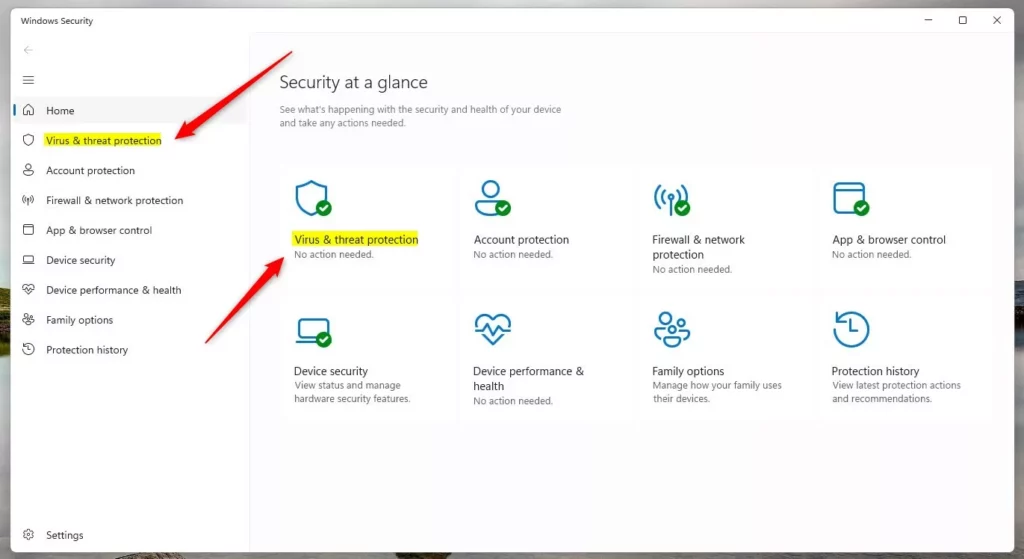Maximize the Windows Security window

(x=962, y=20)
